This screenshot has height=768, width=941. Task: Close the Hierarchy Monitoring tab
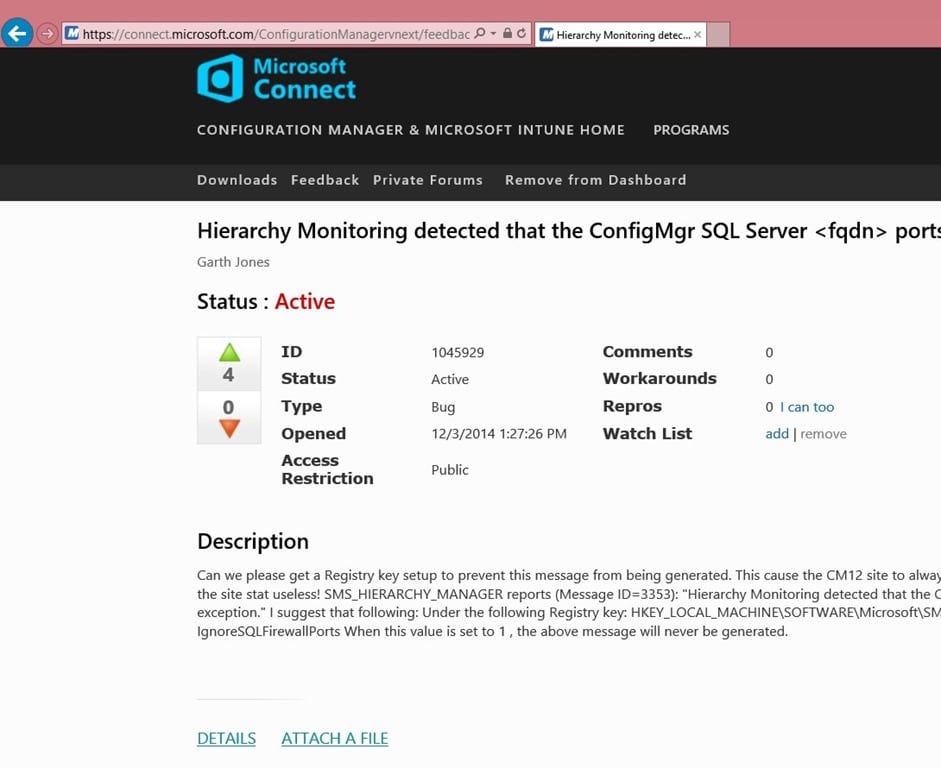pyautogui.click(x=697, y=35)
